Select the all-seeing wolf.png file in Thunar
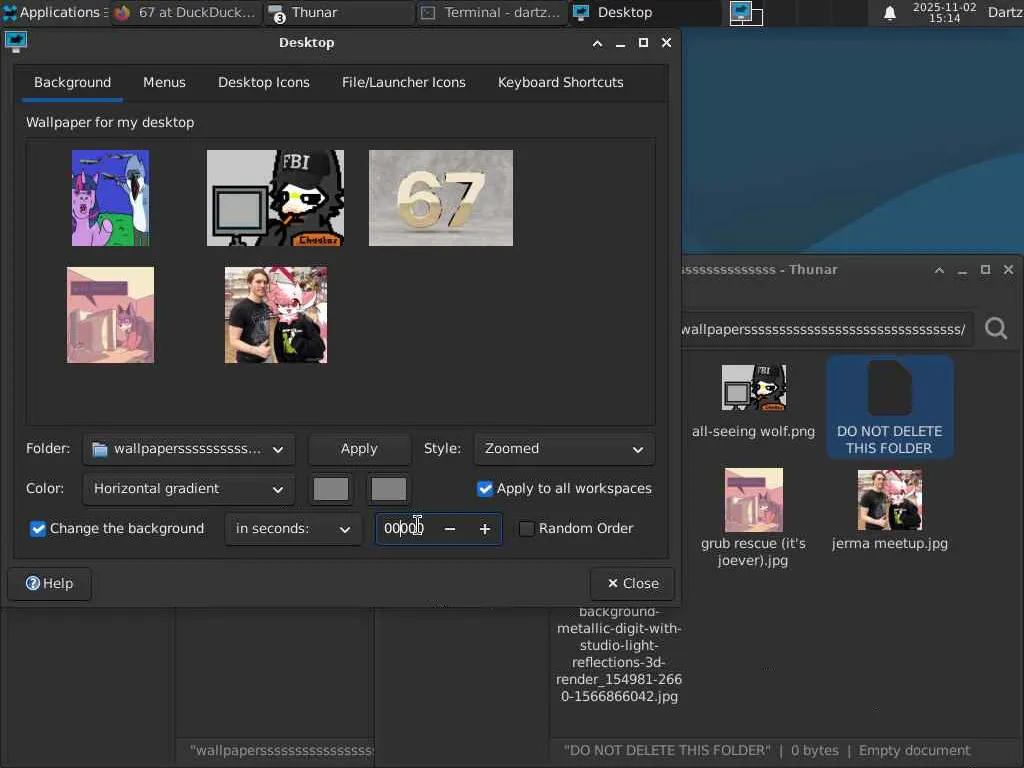 (x=754, y=402)
